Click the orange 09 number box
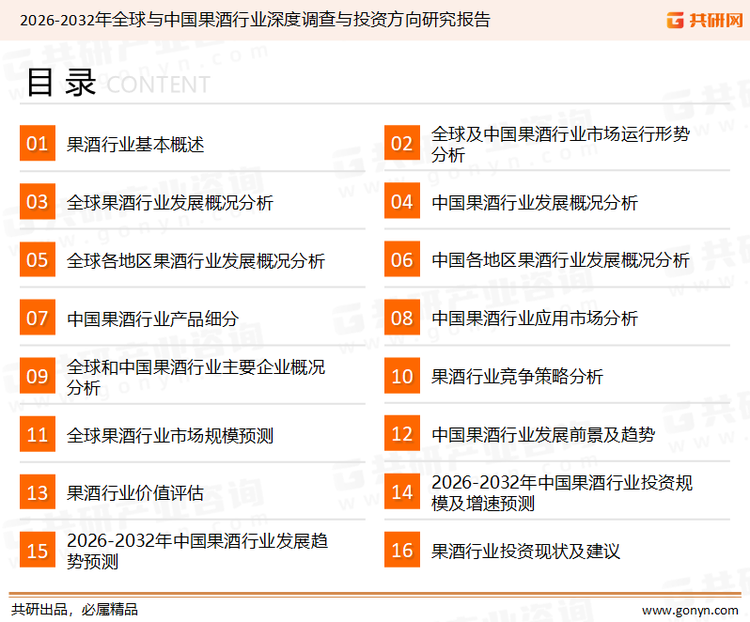Viewport: 750px width, 622px height. pos(37,376)
